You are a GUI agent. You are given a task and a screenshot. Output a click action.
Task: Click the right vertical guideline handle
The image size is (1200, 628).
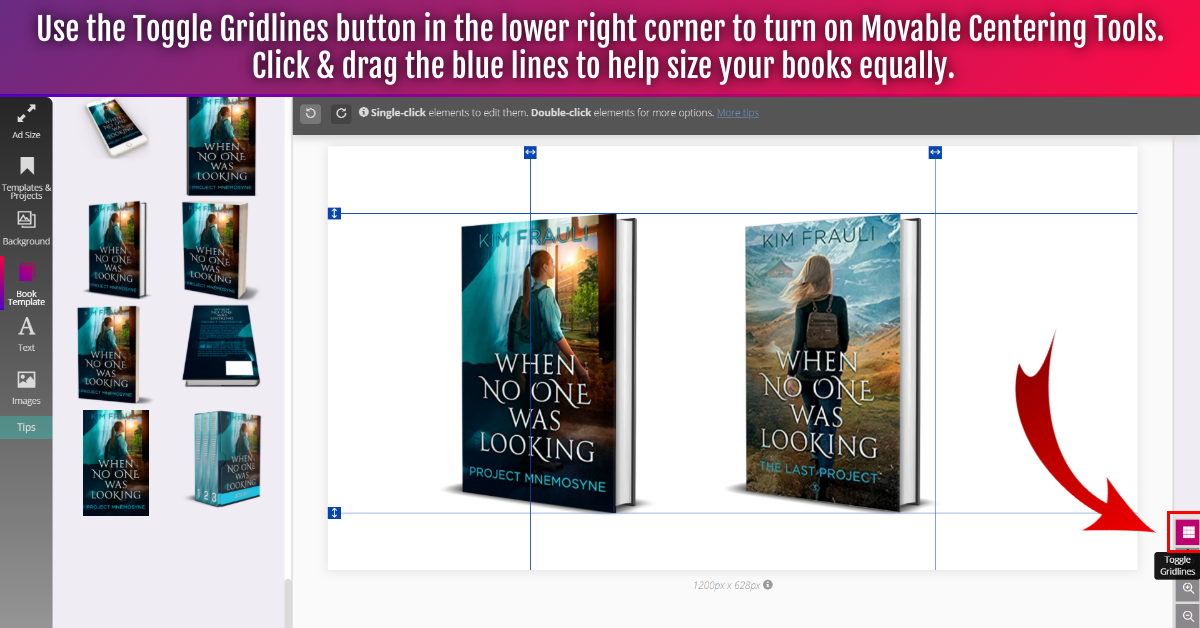(935, 152)
